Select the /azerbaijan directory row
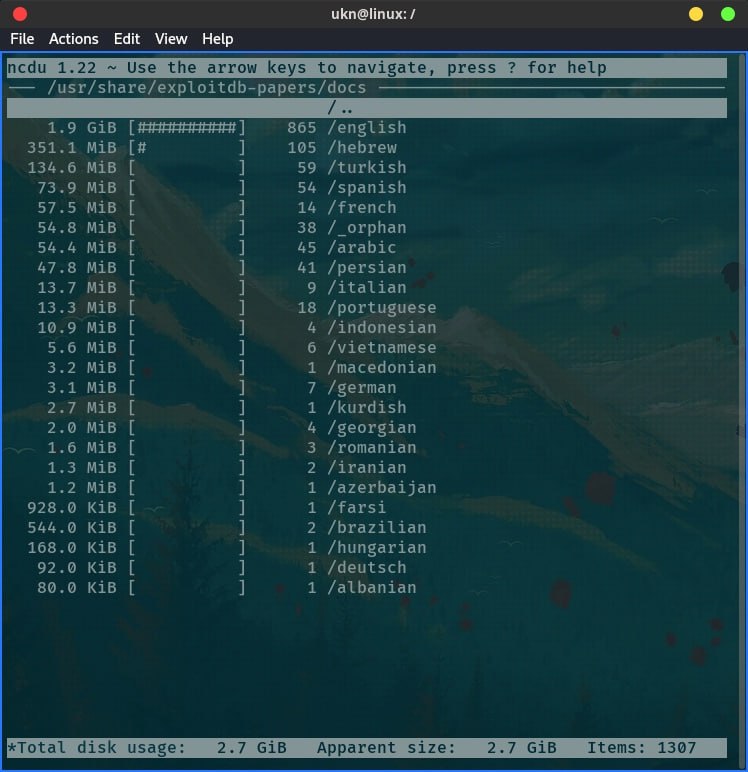This screenshot has height=772, width=748. (366, 487)
